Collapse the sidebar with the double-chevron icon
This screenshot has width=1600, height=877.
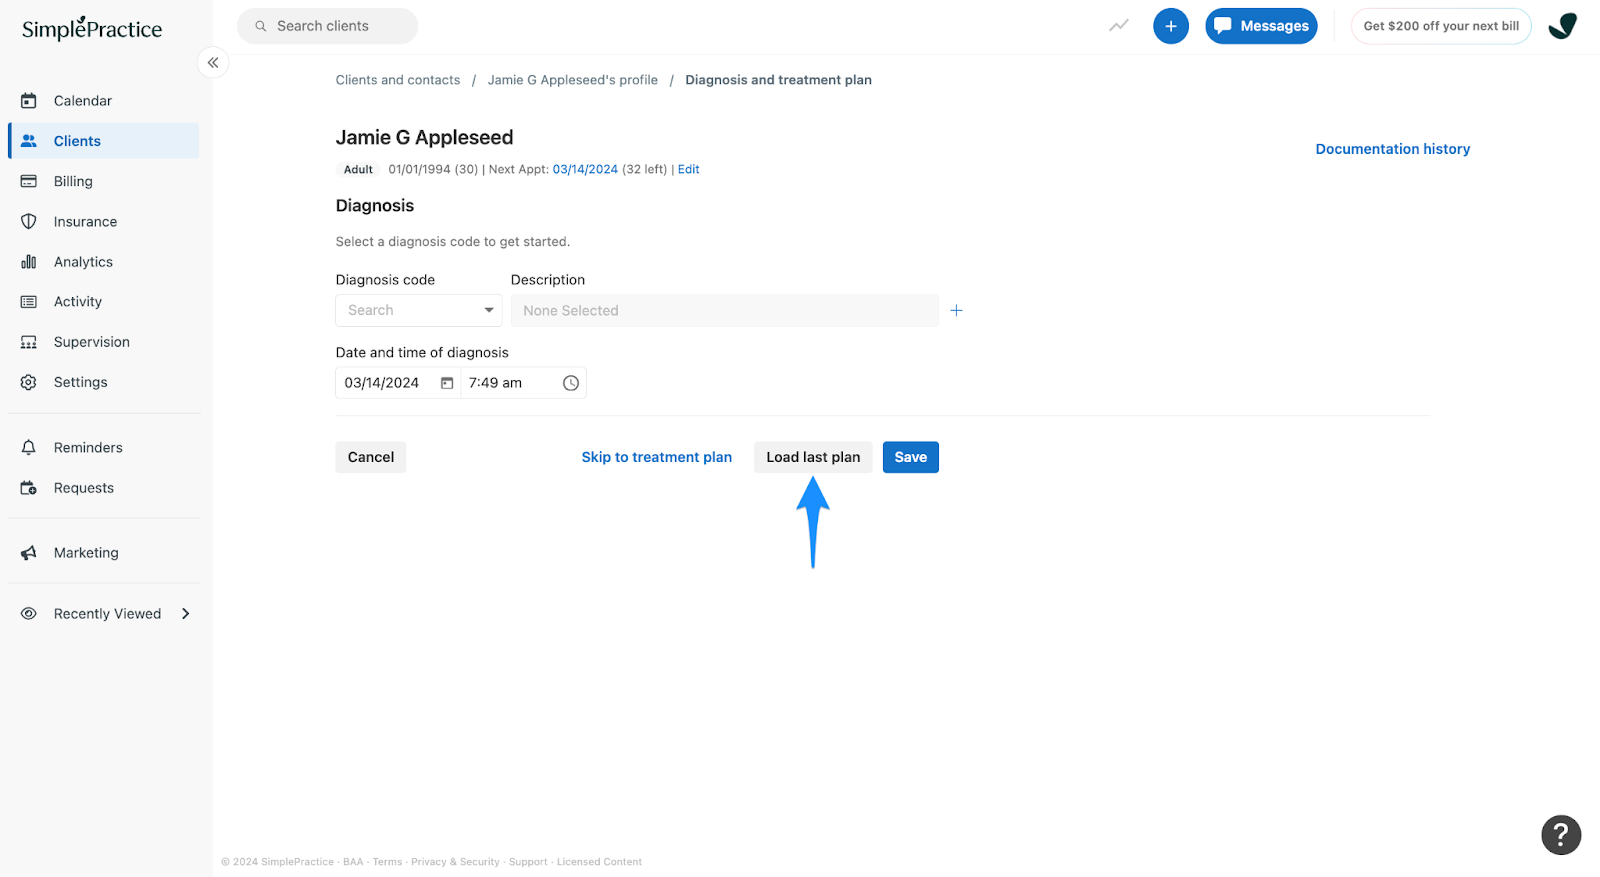[213, 63]
